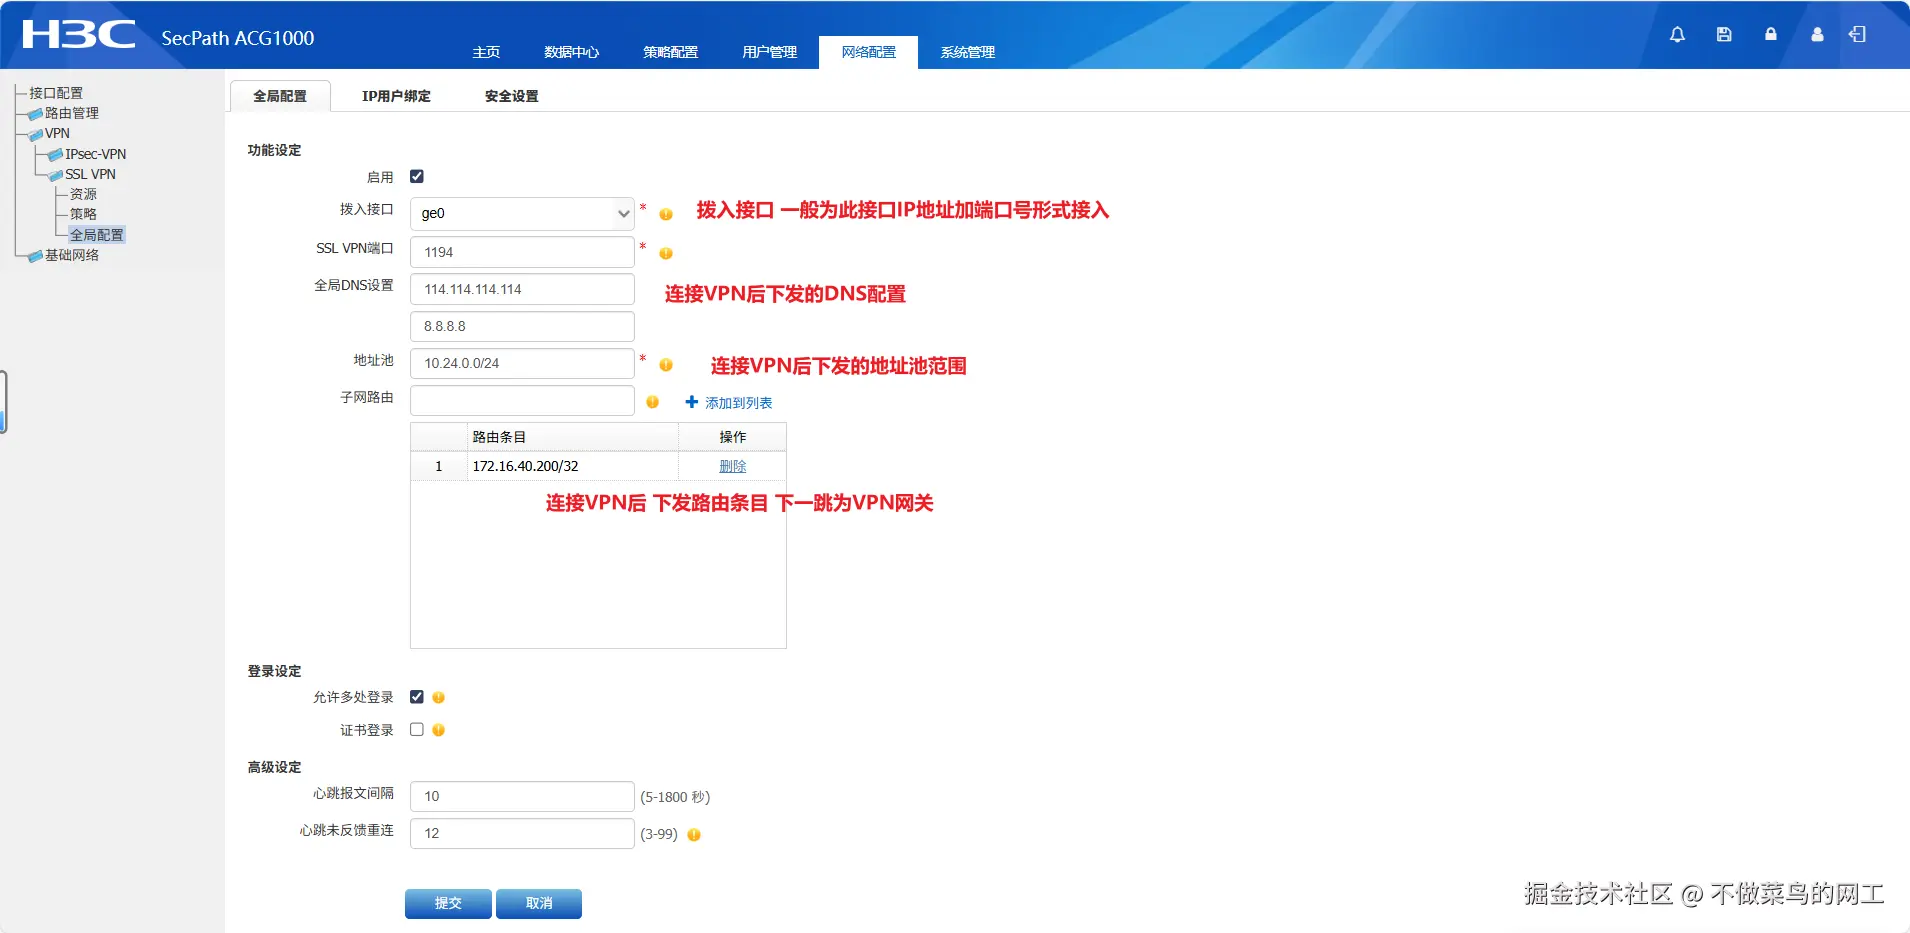Click the SSL VPN folder icon
This screenshot has height=933, width=1910.
coord(56,175)
